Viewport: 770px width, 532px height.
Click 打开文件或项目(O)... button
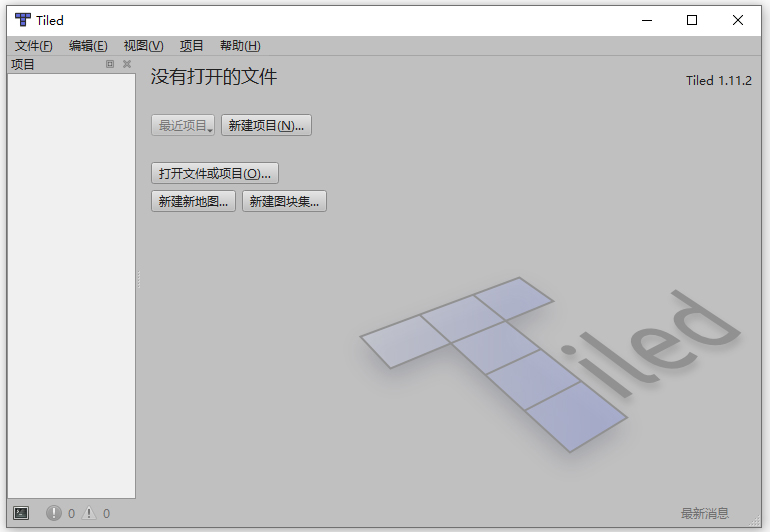215,173
